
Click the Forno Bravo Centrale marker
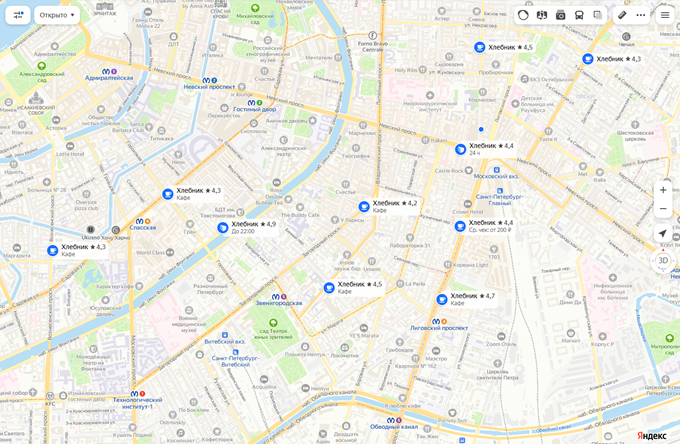pos(373,36)
